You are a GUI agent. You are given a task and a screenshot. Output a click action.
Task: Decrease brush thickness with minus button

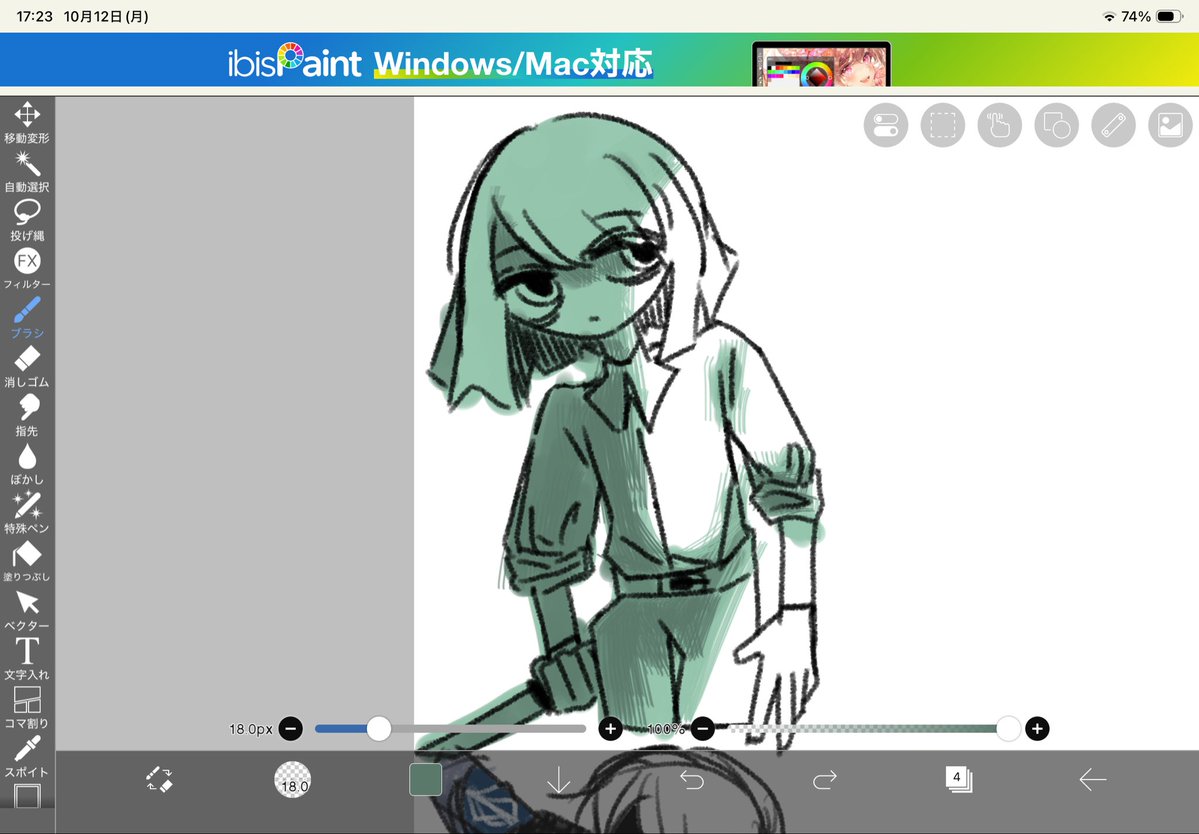click(x=291, y=729)
